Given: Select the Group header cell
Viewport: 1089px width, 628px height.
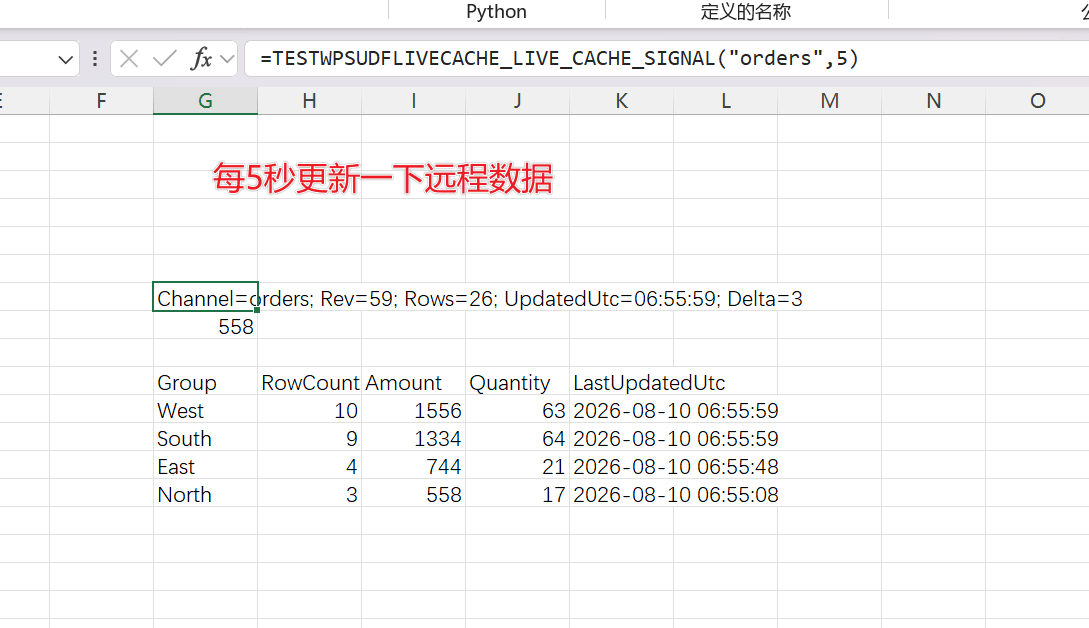Looking at the screenshot, I should pos(206,382).
